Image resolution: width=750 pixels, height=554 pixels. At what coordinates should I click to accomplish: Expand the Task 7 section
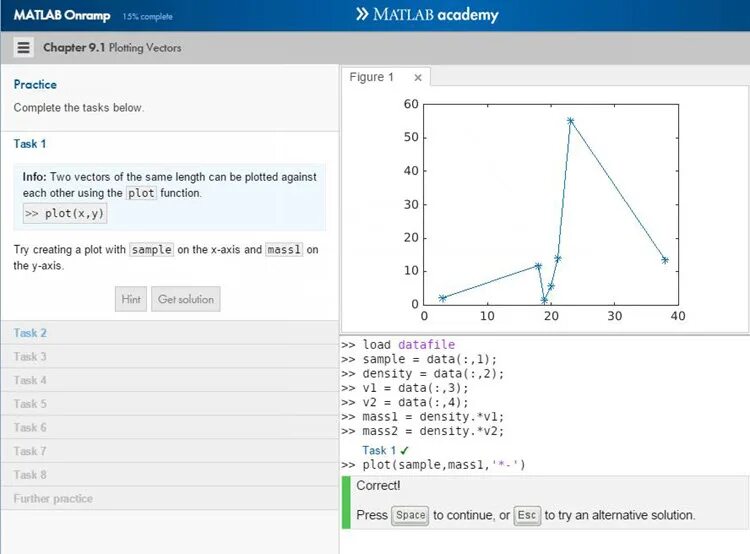click(170, 451)
